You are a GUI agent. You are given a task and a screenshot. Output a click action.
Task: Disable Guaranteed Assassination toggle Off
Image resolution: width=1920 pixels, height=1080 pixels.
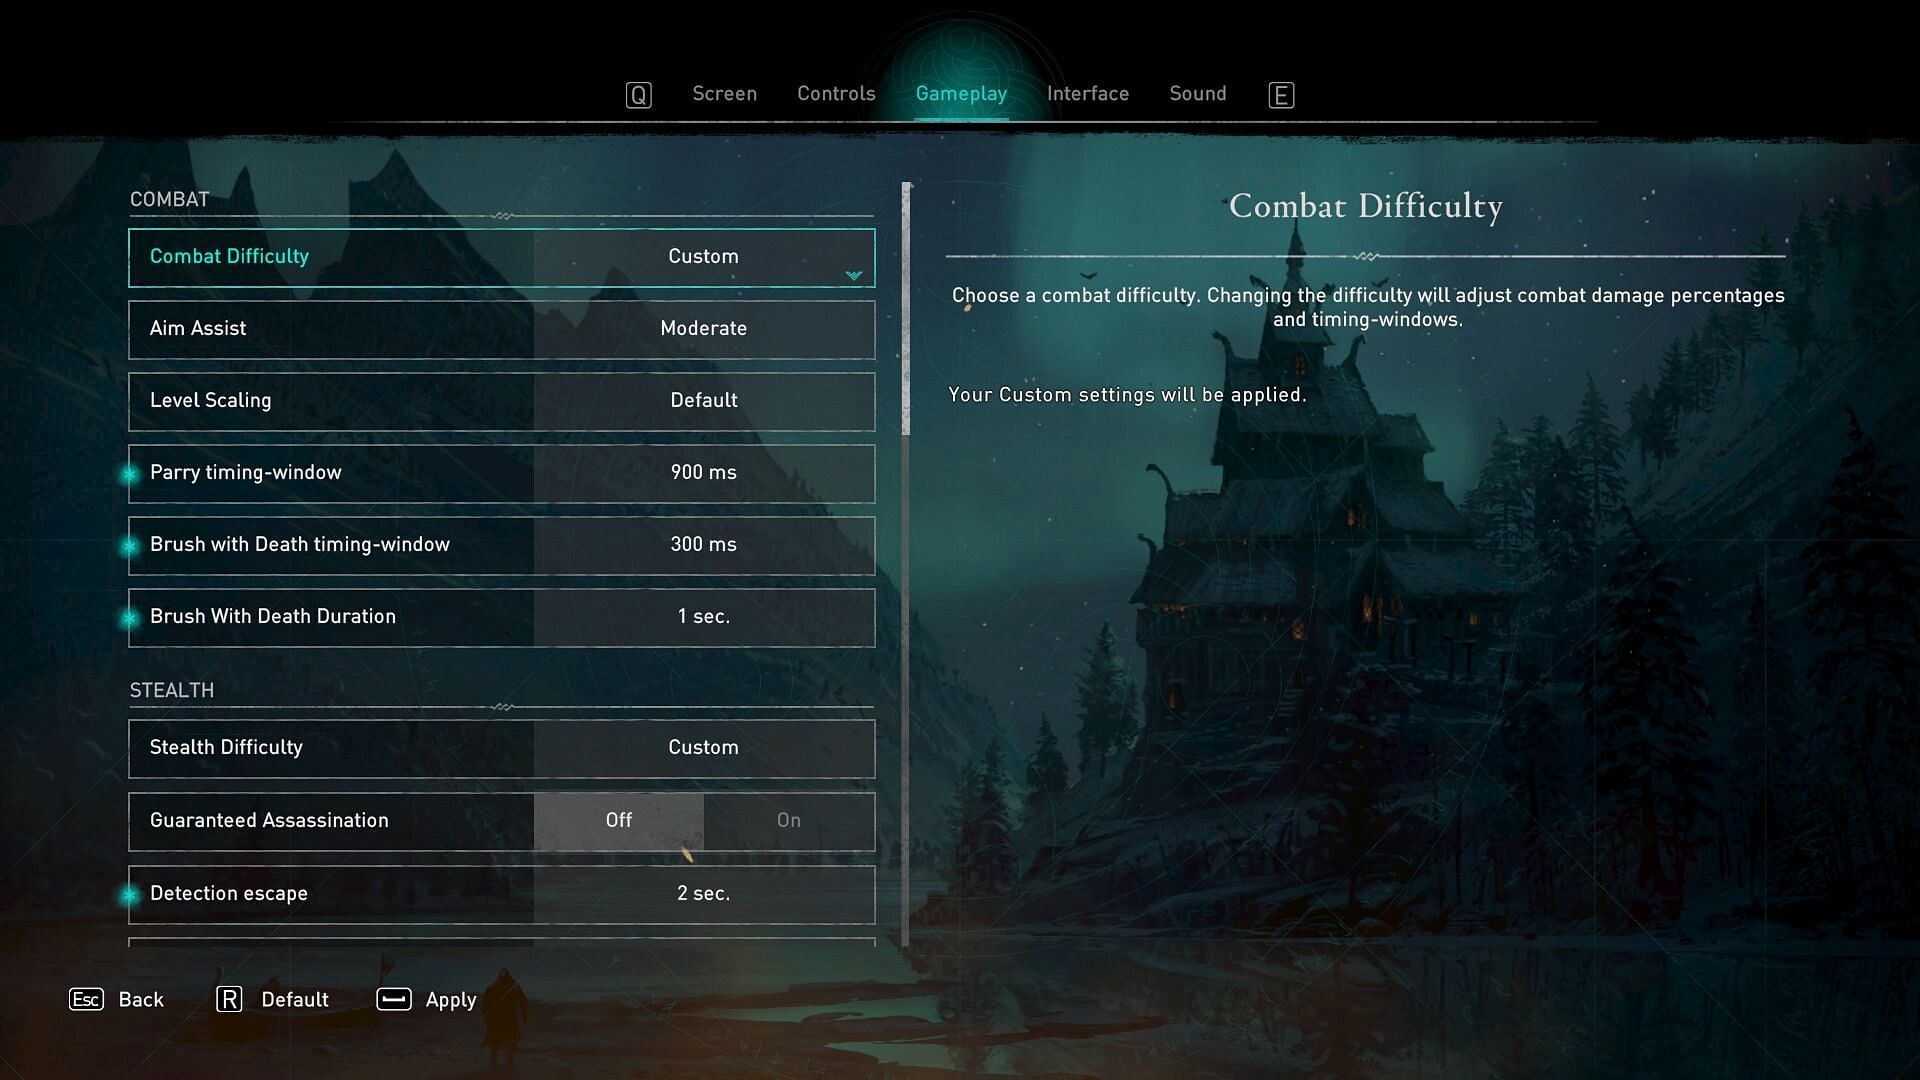617,820
